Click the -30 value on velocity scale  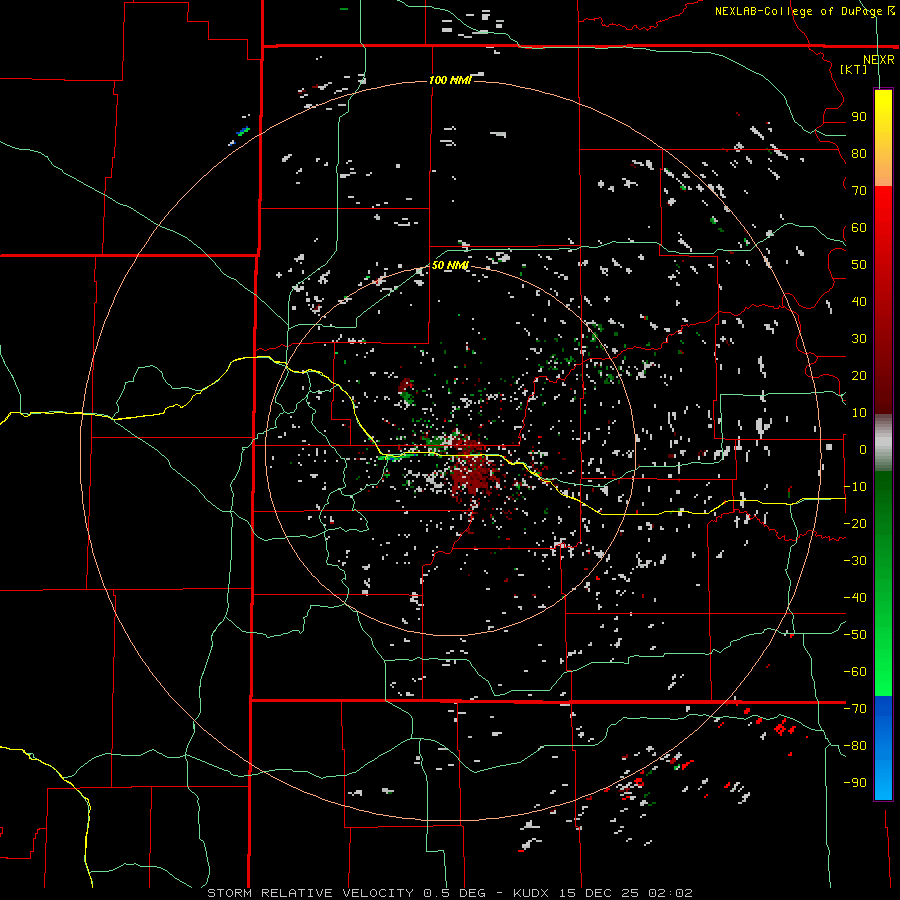pos(855,560)
